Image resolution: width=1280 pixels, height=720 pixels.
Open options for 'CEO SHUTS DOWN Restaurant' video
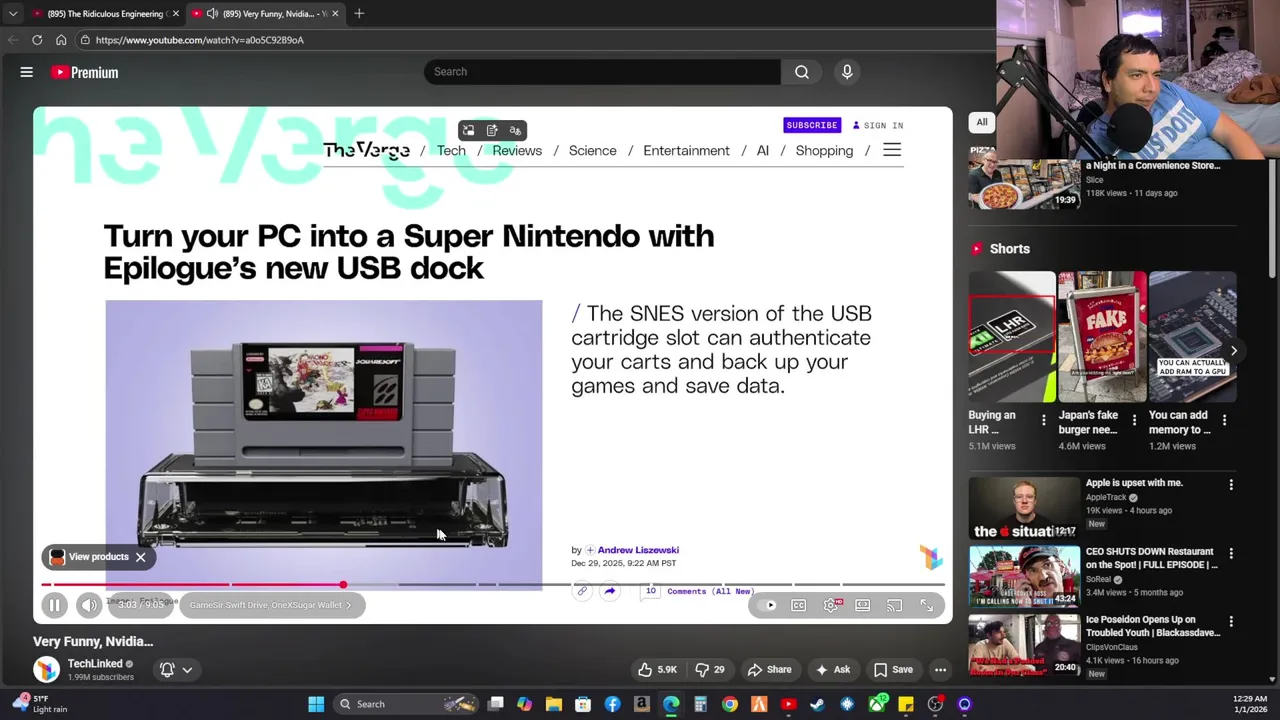point(1231,554)
